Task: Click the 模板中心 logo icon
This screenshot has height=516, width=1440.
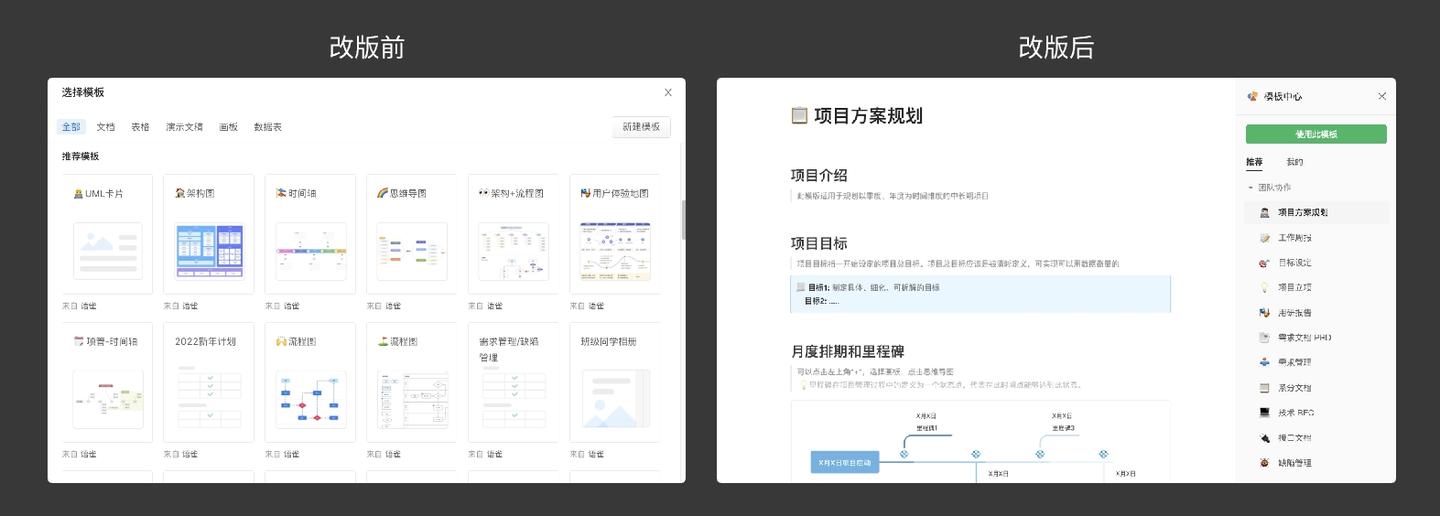Action: coord(1252,97)
